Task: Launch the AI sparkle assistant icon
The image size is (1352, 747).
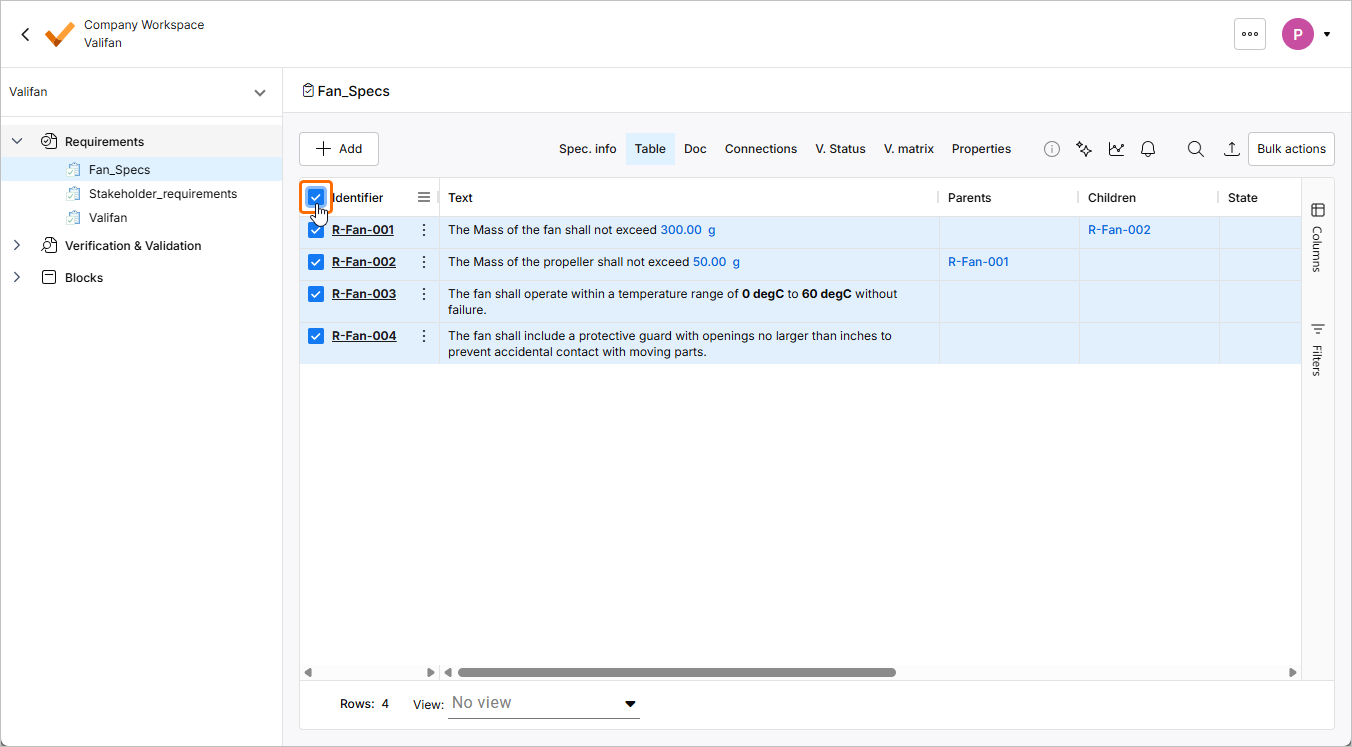Action: pos(1084,149)
